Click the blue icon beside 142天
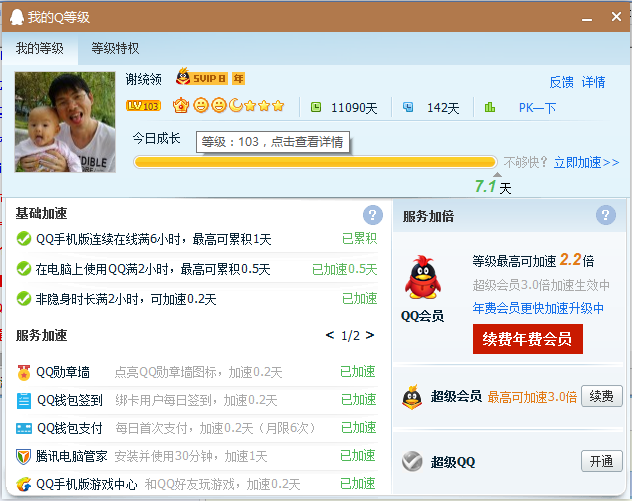Viewport: 632px width, 501px height. point(408,107)
